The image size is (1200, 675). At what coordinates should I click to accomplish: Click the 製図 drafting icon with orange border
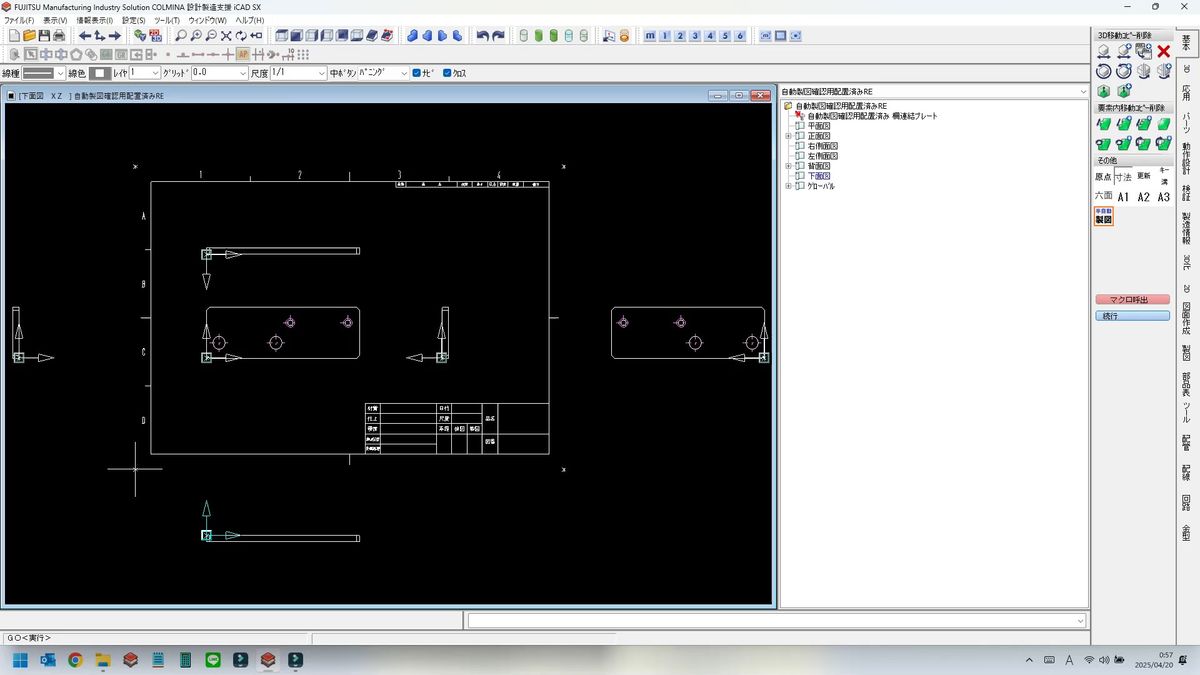coord(1104,216)
